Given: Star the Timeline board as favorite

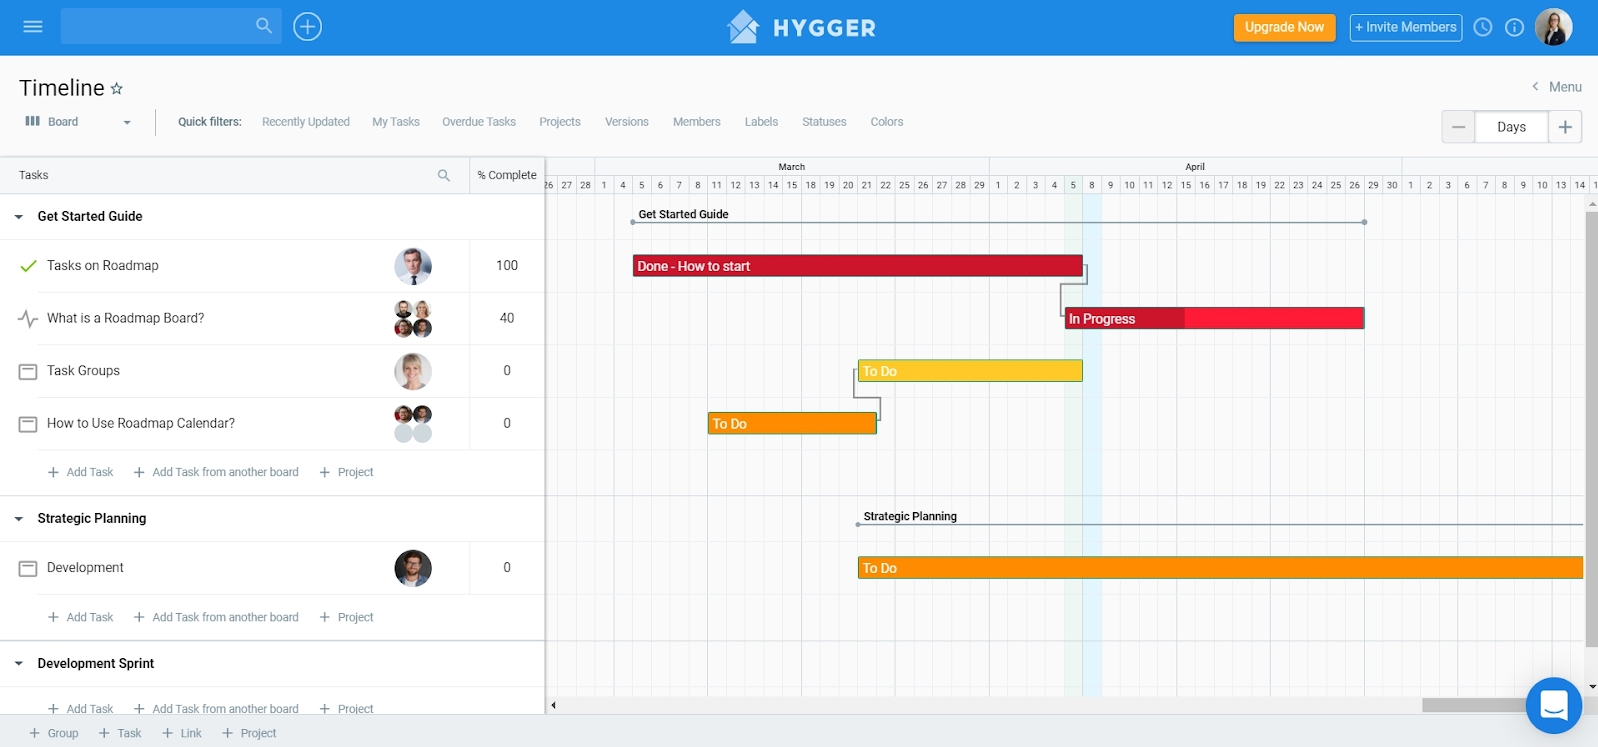Looking at the screenshot, I should point(117,89).
